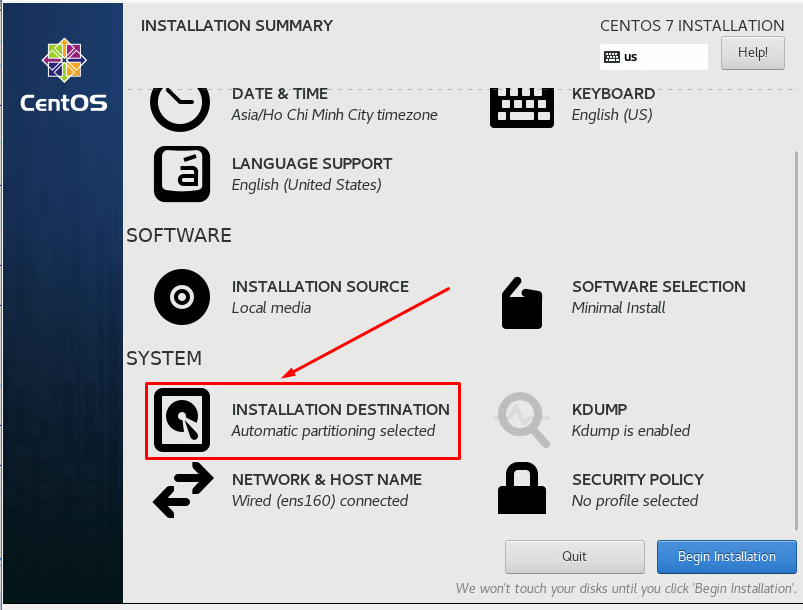Click the Keyboard layout icon
Screen dimensions: 803x610
[x=521, y=108]
